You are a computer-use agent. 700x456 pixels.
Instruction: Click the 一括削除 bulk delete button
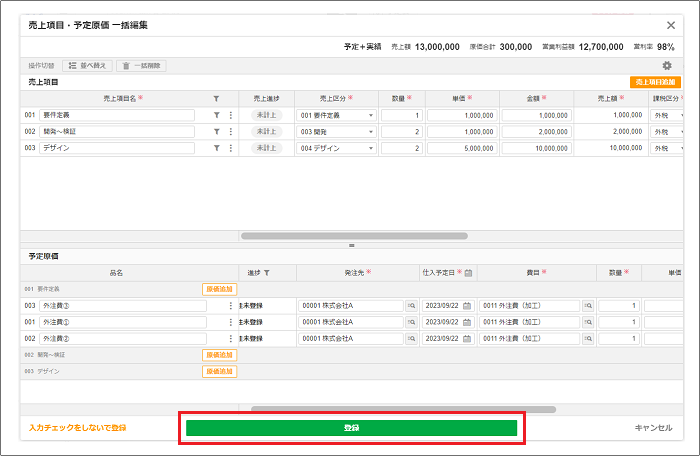click(x=141, y=66)
